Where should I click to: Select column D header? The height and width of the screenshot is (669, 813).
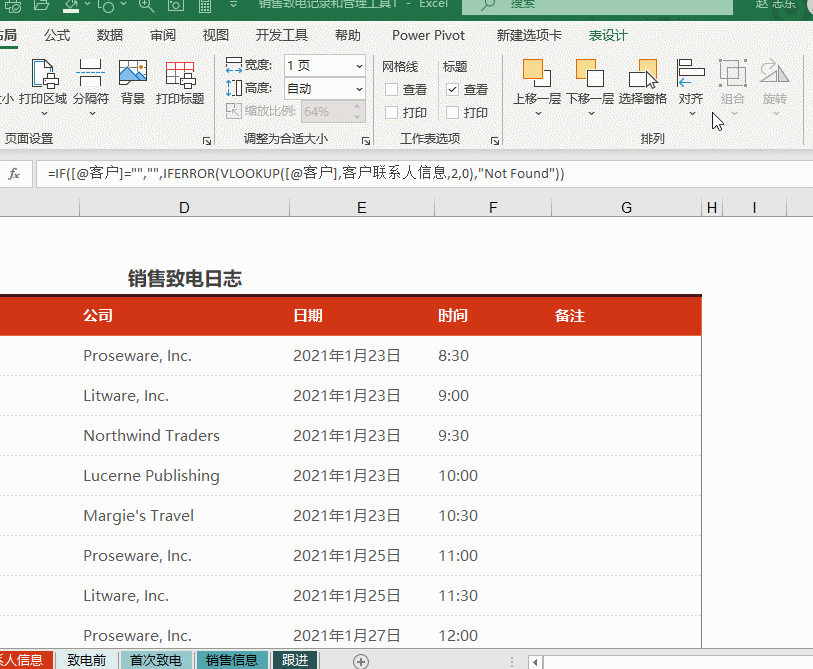(184, 207)
